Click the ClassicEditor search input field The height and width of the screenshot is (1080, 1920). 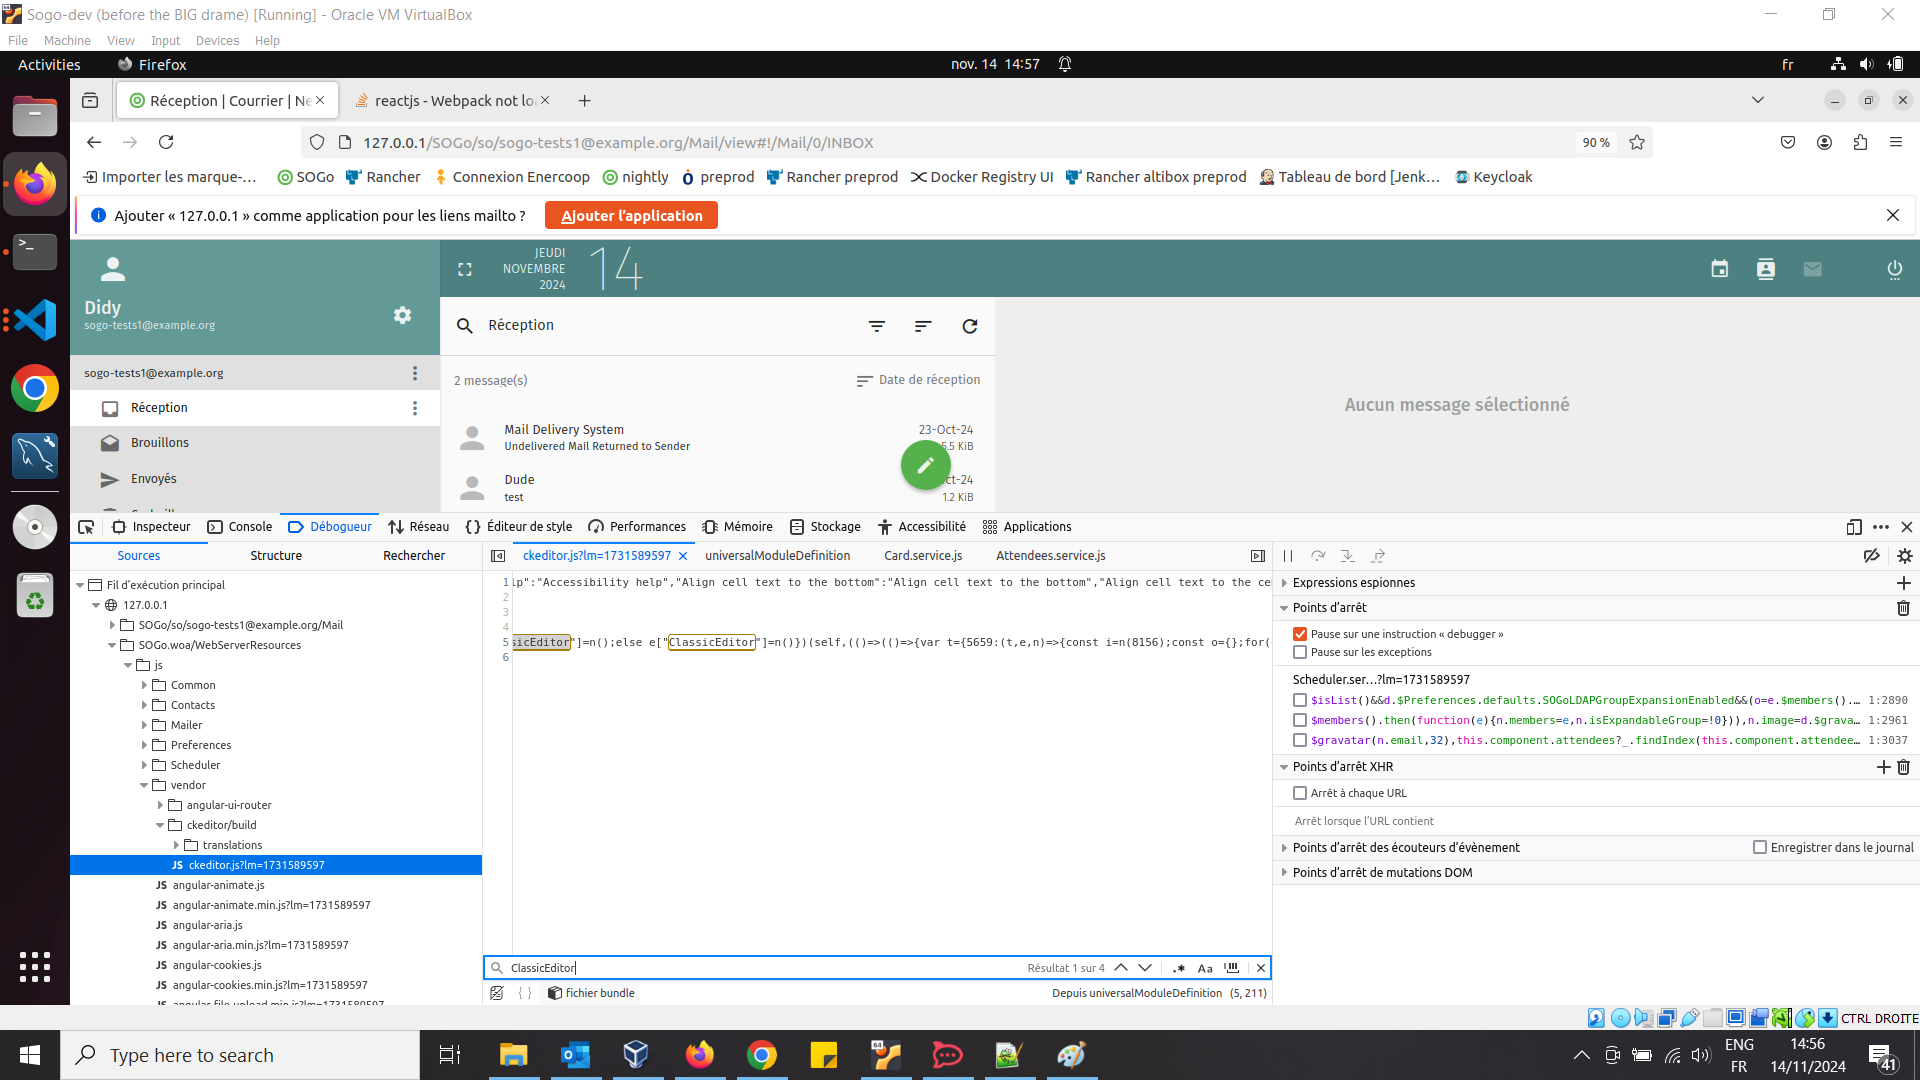760,968
